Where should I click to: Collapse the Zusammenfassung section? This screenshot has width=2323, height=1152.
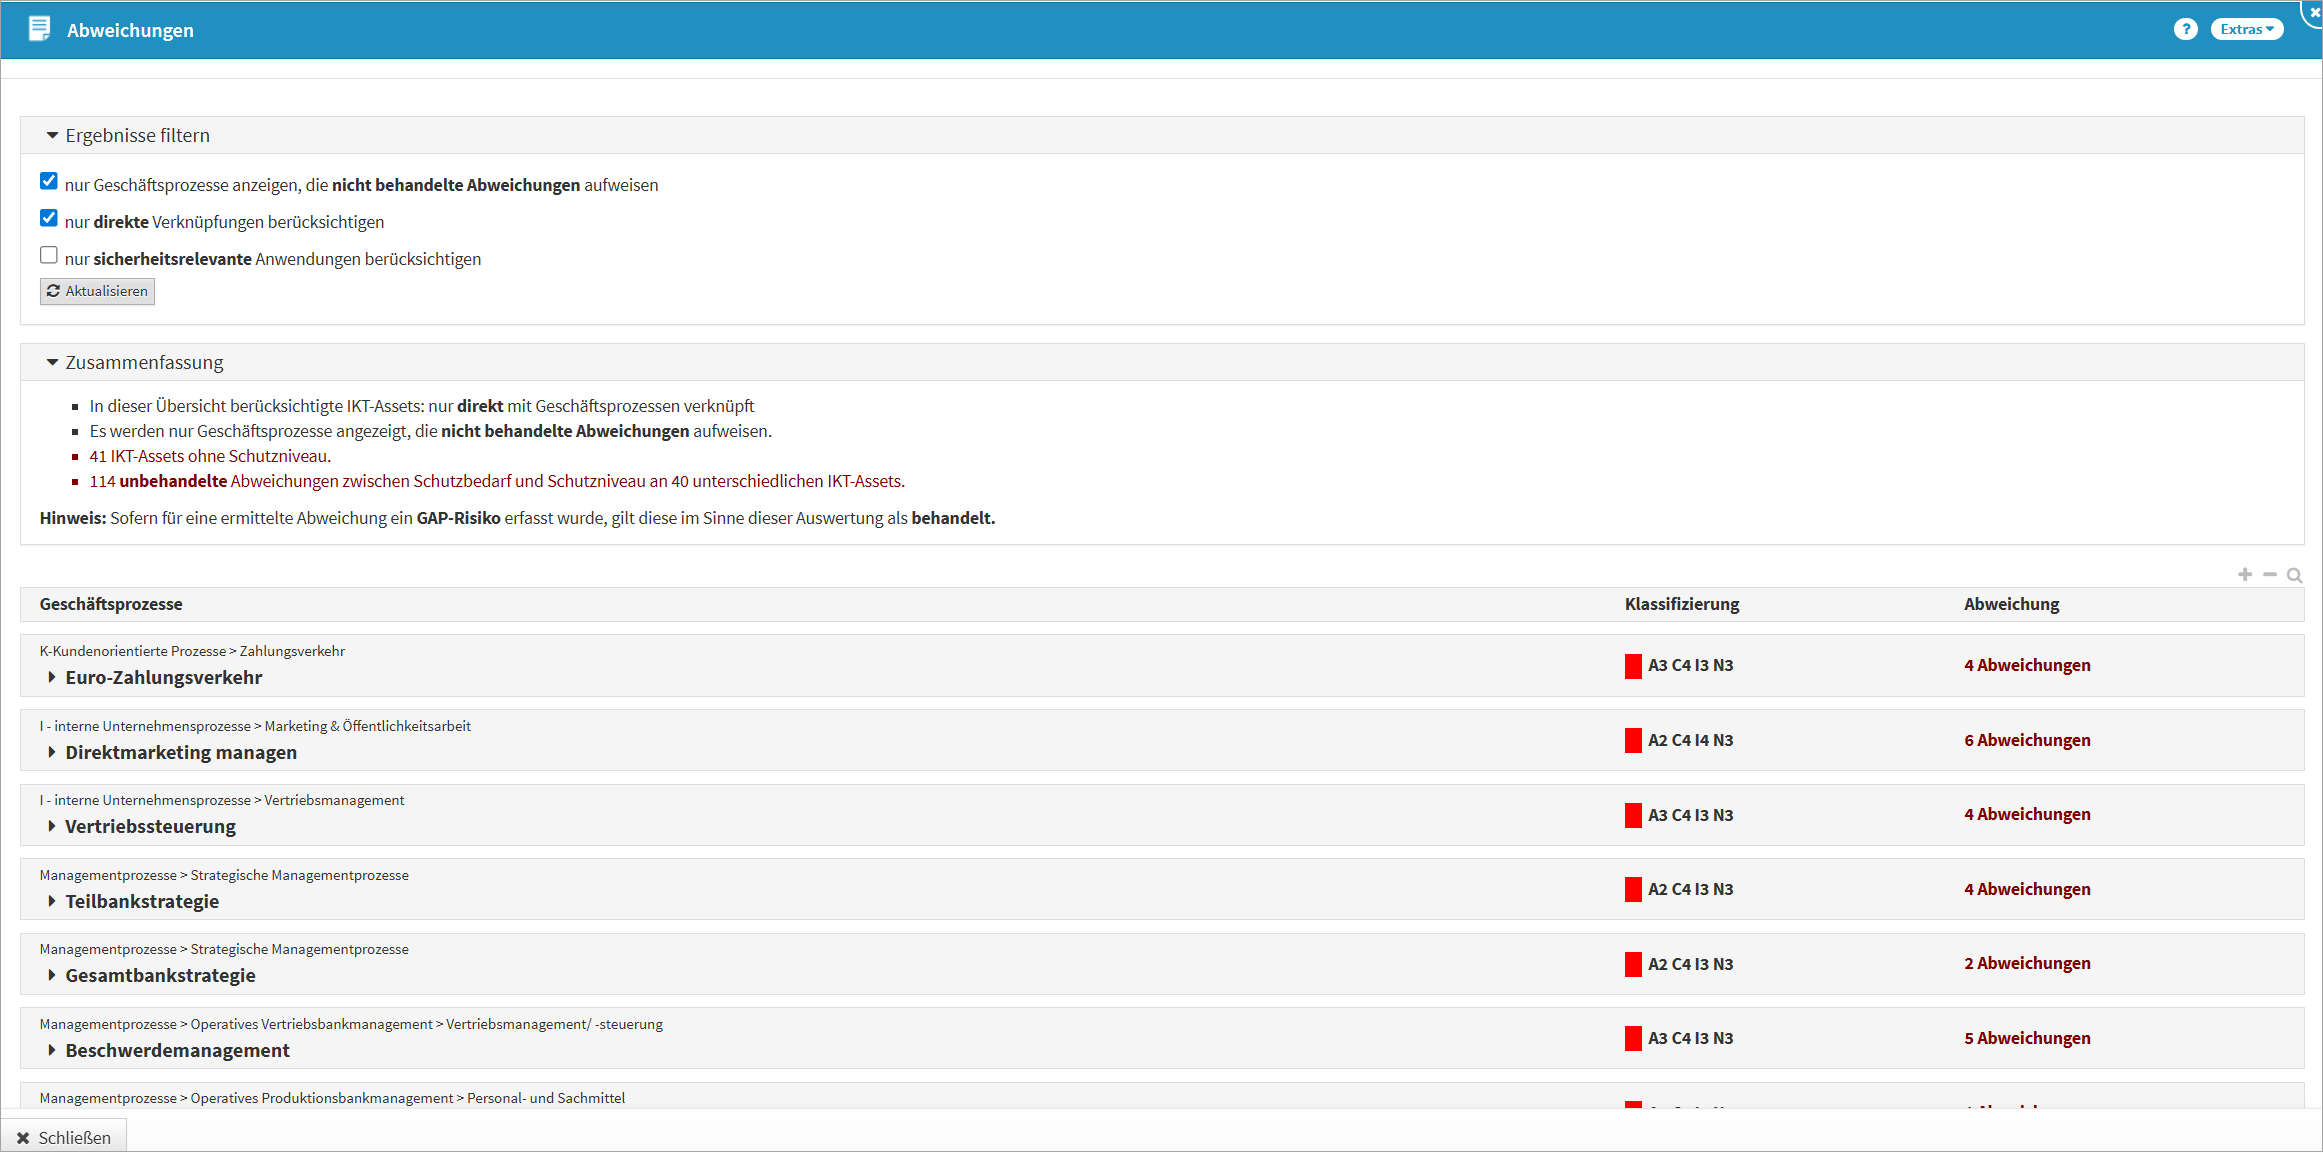click(x=53, y=363)
